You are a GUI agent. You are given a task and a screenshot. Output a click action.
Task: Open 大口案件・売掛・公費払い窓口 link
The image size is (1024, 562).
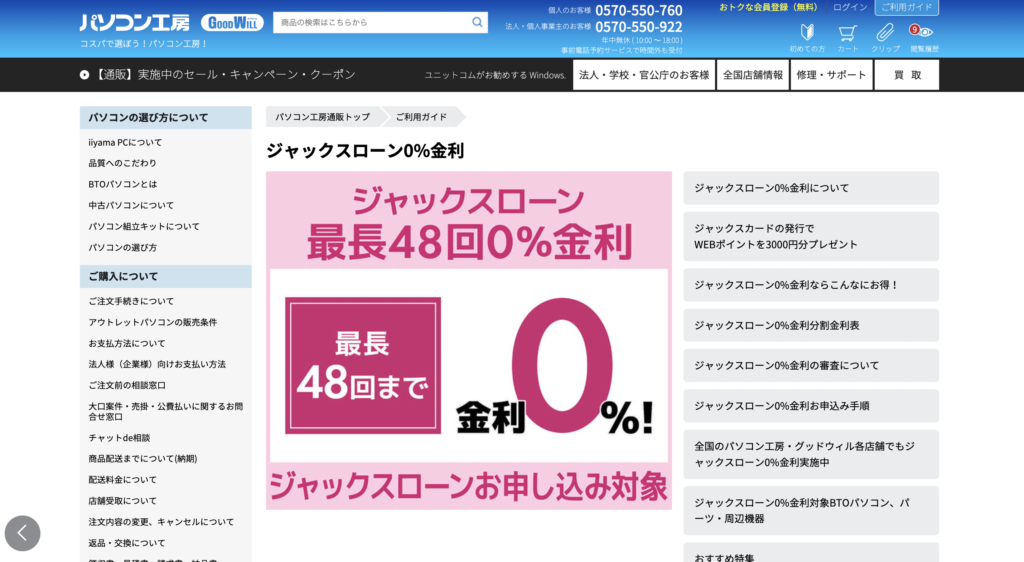(x=166, y=411)
